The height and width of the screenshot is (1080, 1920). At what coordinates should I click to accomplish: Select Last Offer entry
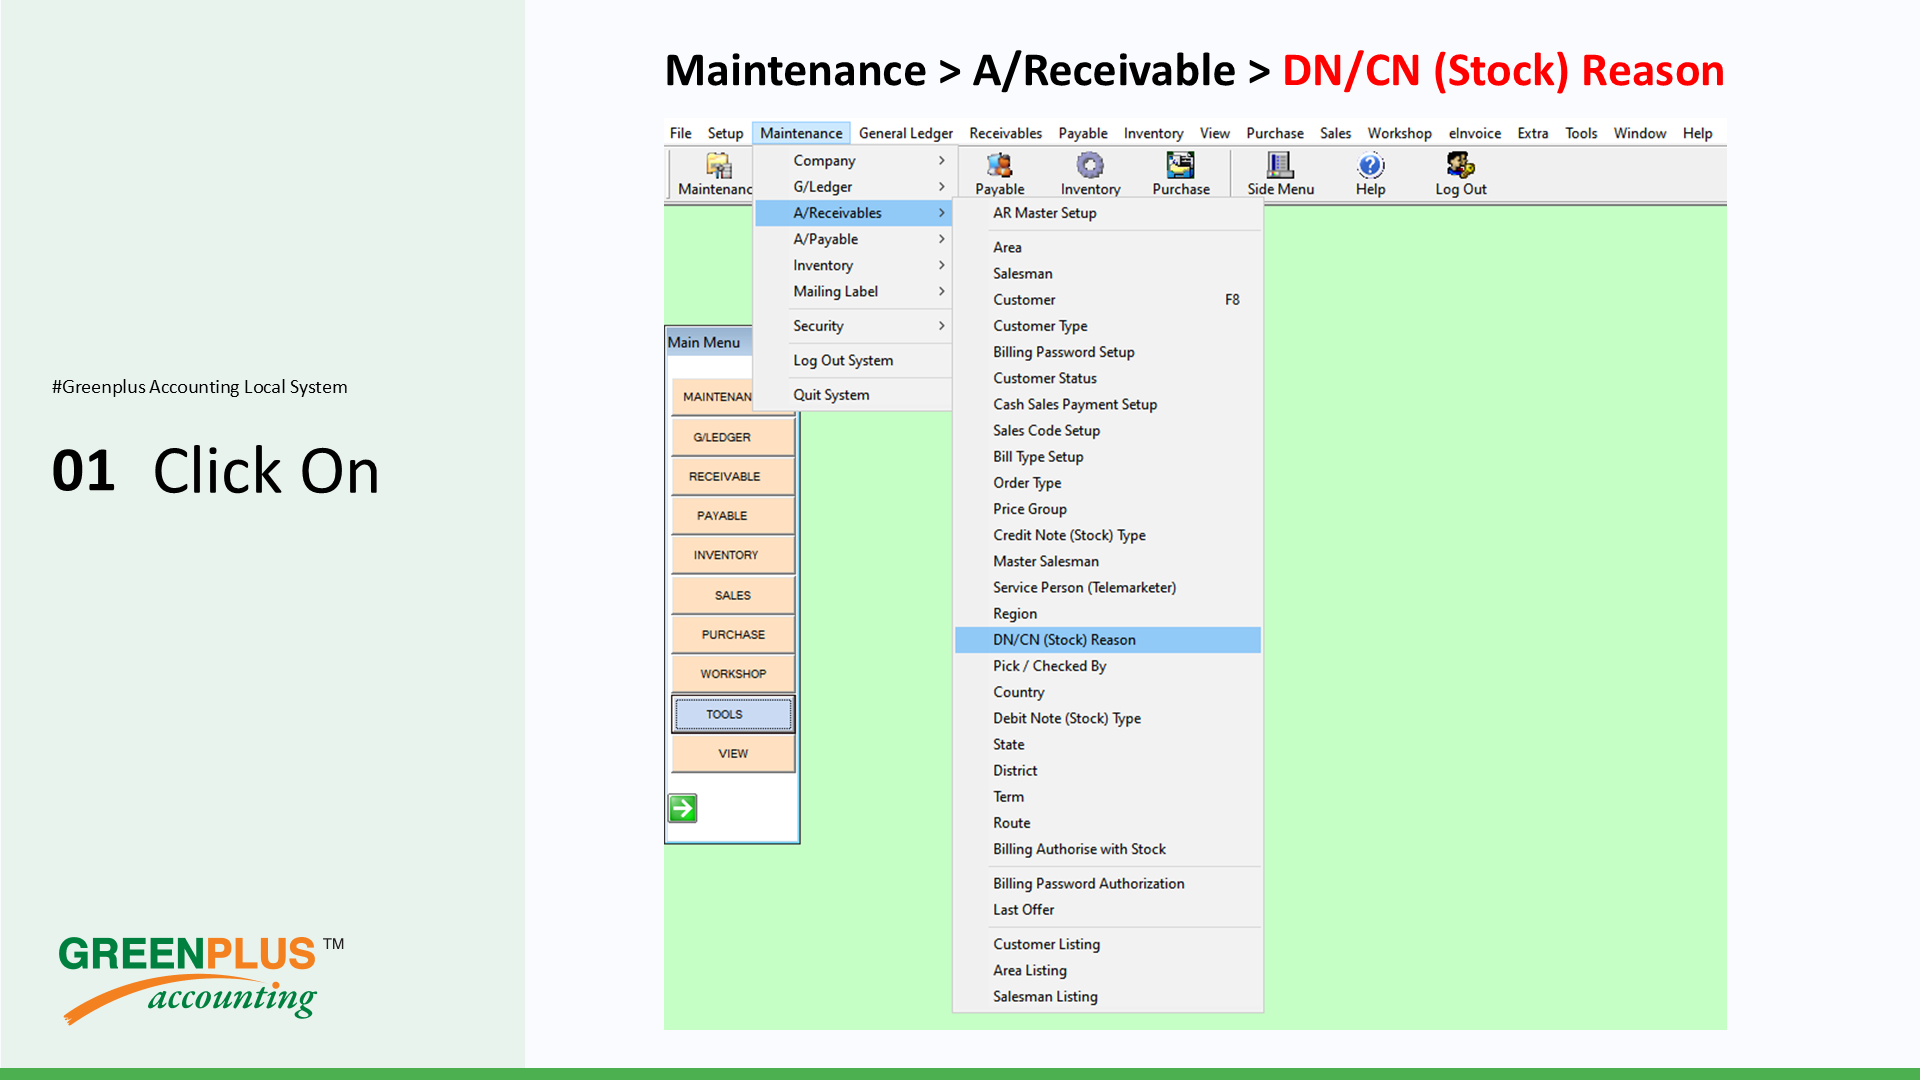coord(1108,910)
